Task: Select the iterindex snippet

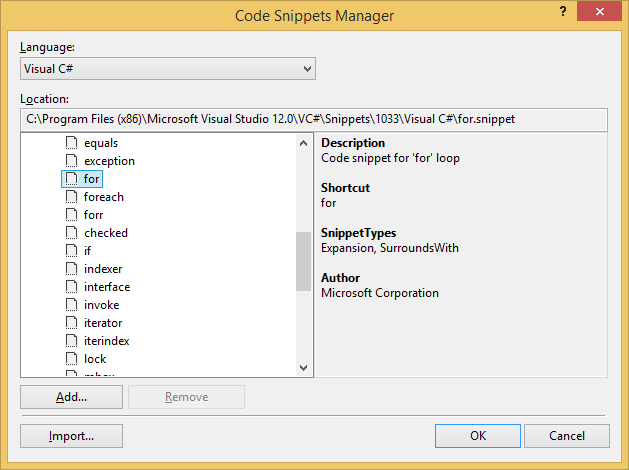Action: [107, 341]
